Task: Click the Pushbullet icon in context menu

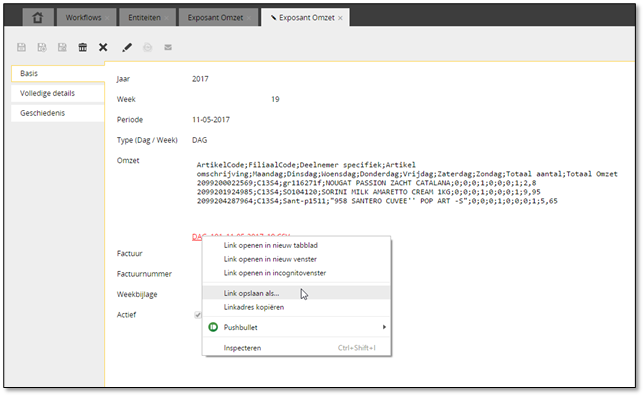Action: coord(213,327)
